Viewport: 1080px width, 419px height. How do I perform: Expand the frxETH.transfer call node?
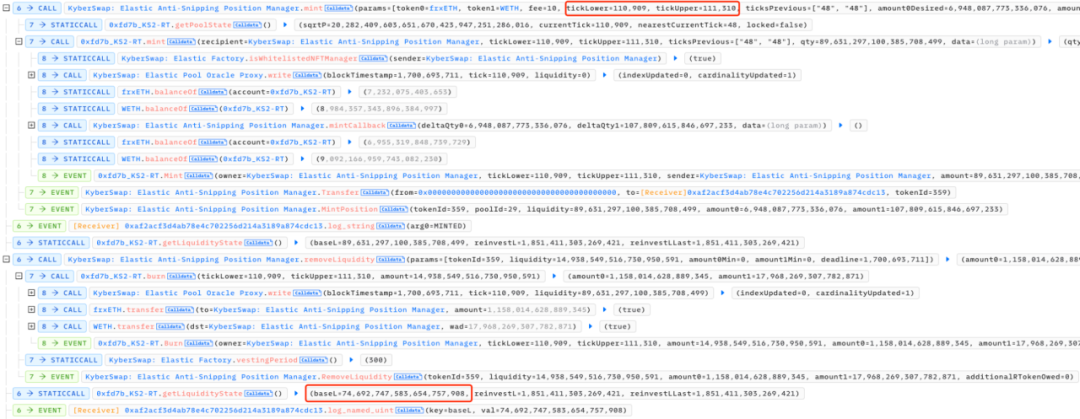(x=31, y=309)
